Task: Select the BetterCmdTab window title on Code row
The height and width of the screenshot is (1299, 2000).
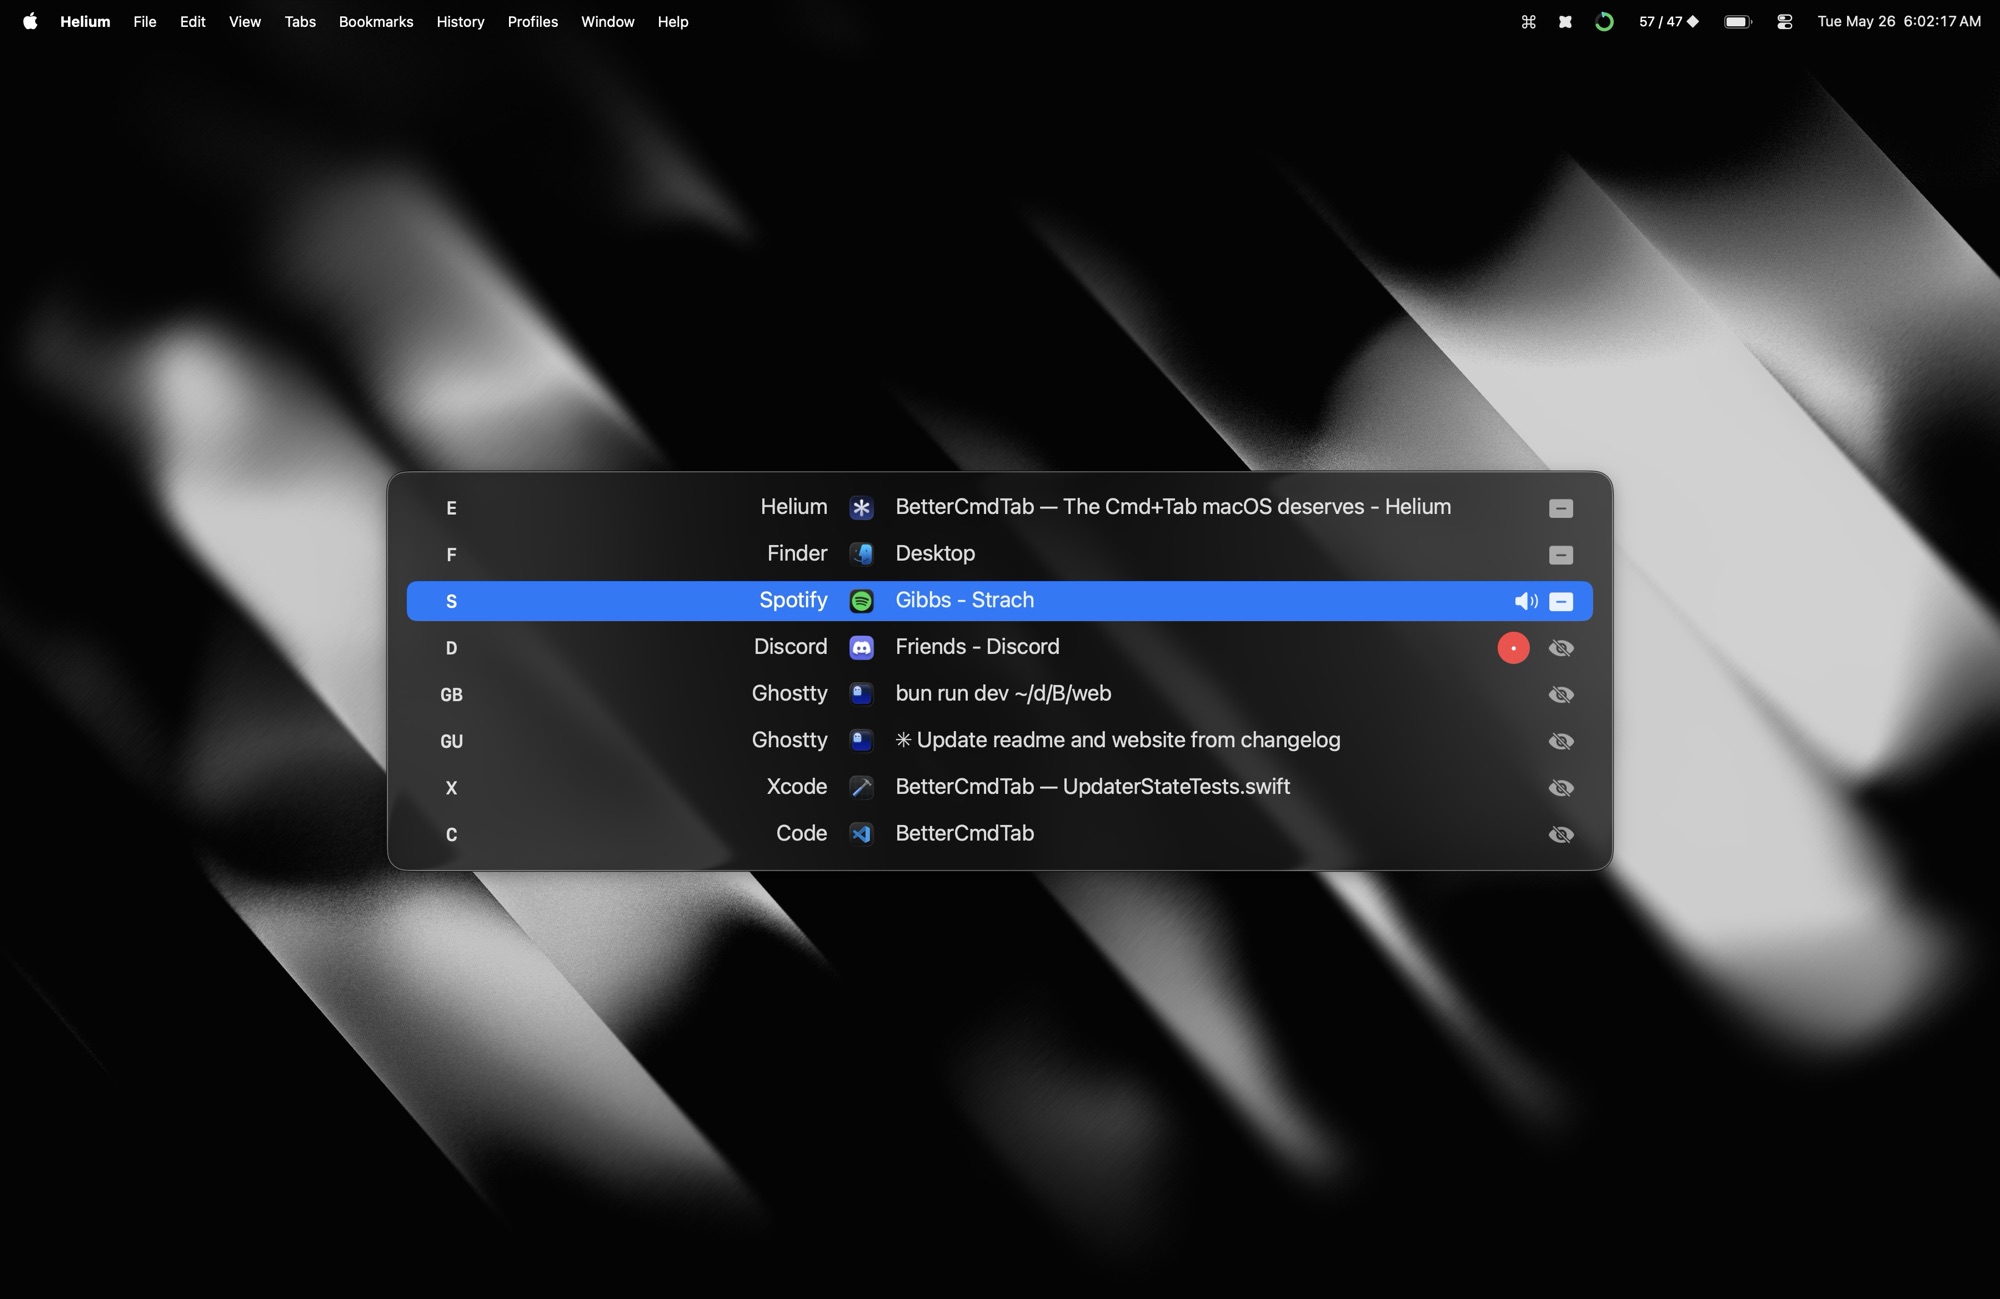Action: click(965, 834)
